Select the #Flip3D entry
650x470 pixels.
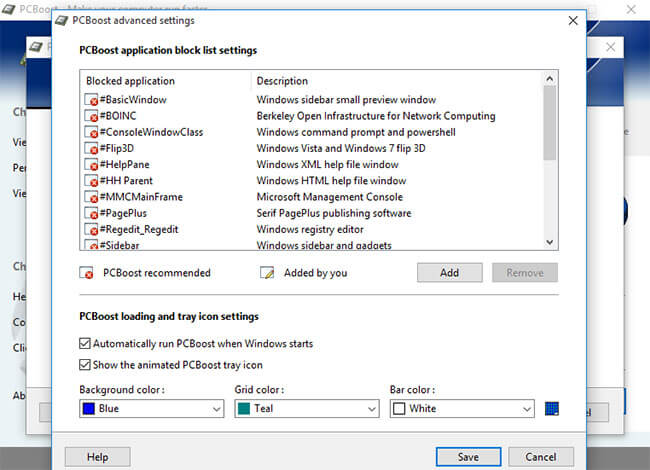(x=117, y=148)
